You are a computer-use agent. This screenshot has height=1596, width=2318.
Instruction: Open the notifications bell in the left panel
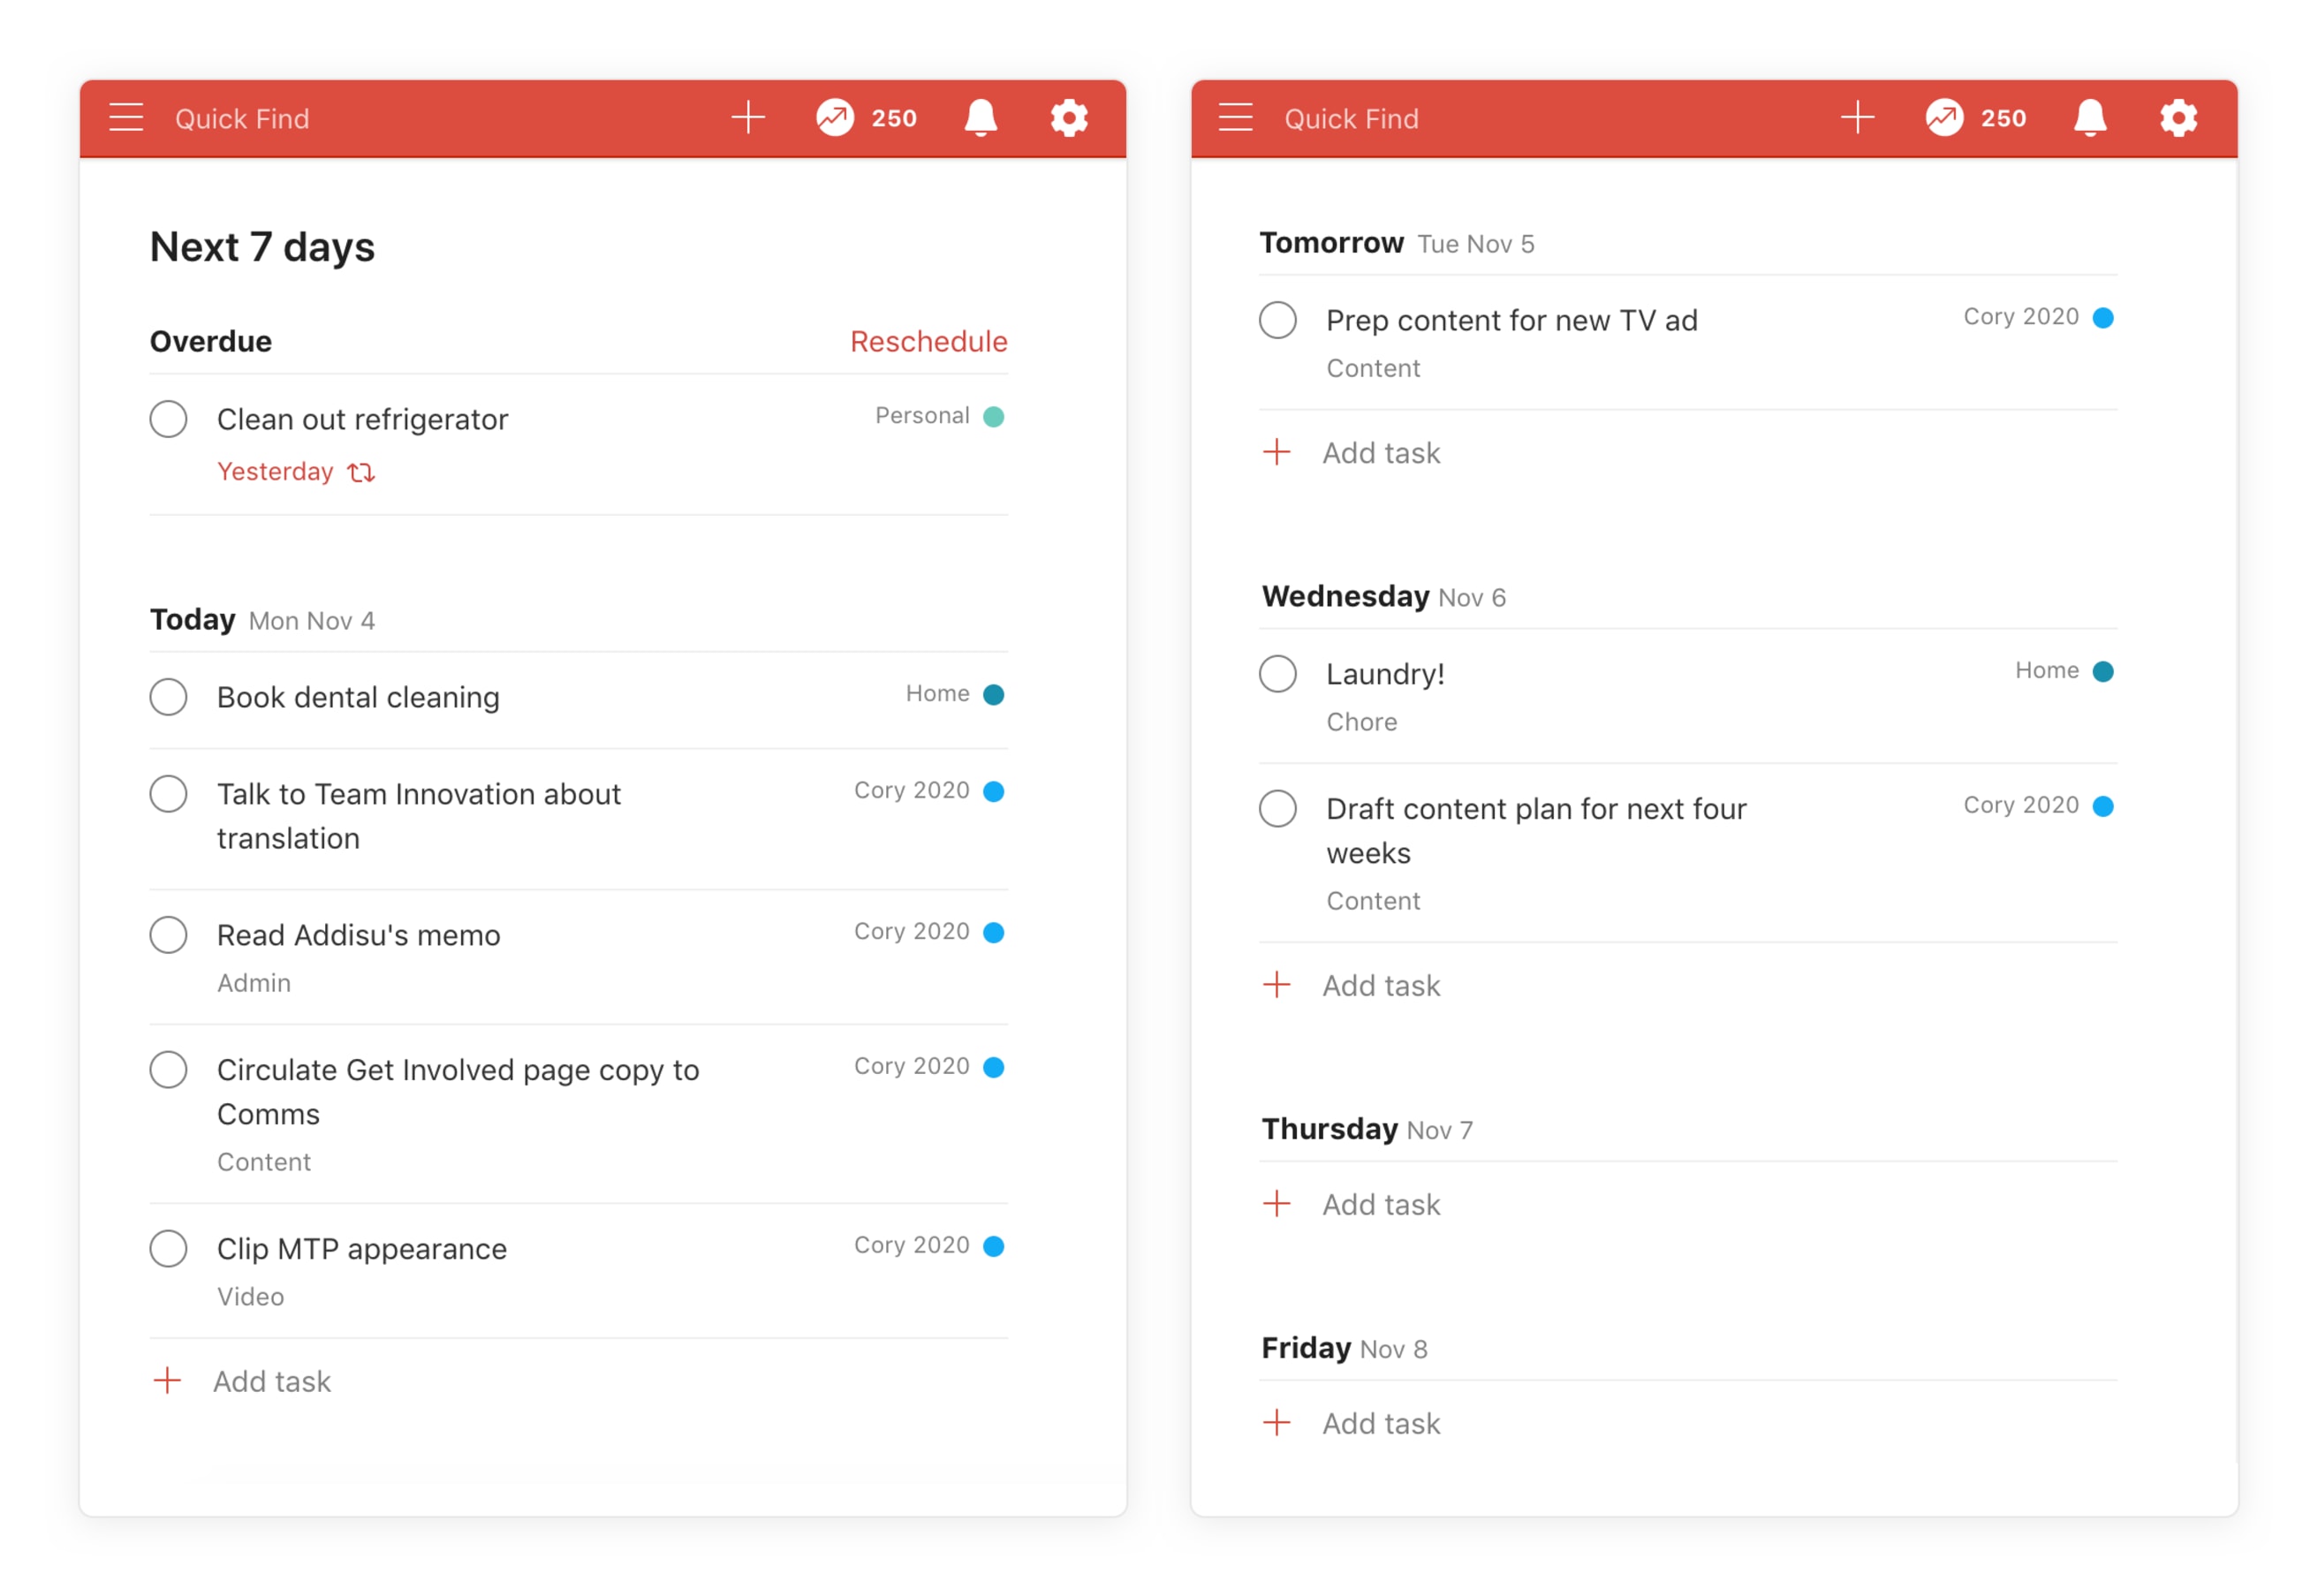coord(981,118)
